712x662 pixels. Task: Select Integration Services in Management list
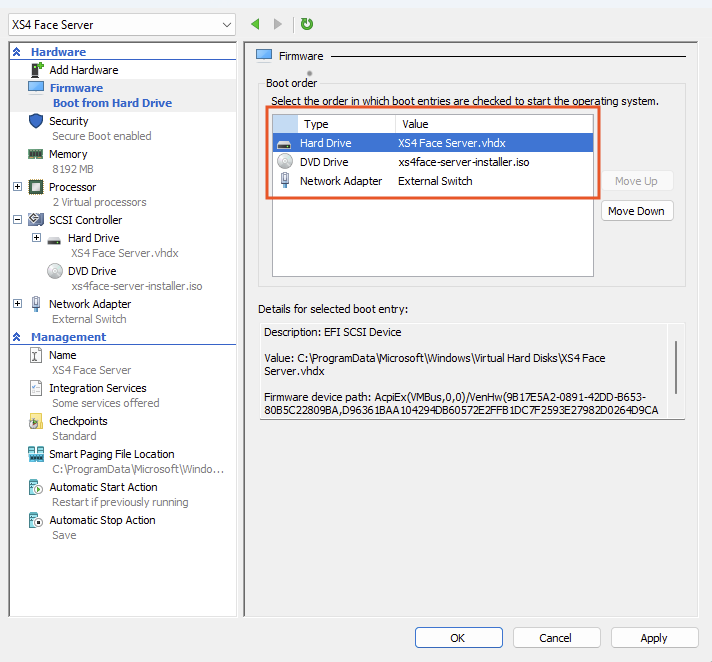click(98, 388)
